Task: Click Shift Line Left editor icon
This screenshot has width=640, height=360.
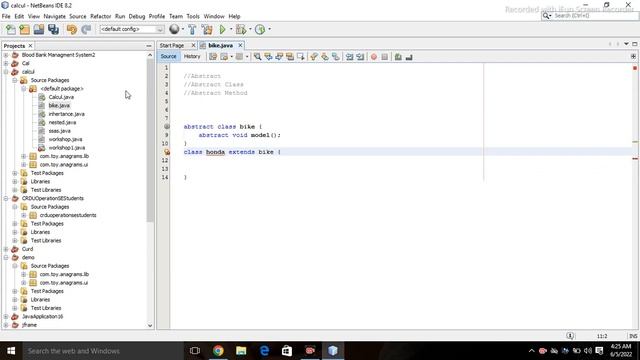Action: [x=349, y=57]
